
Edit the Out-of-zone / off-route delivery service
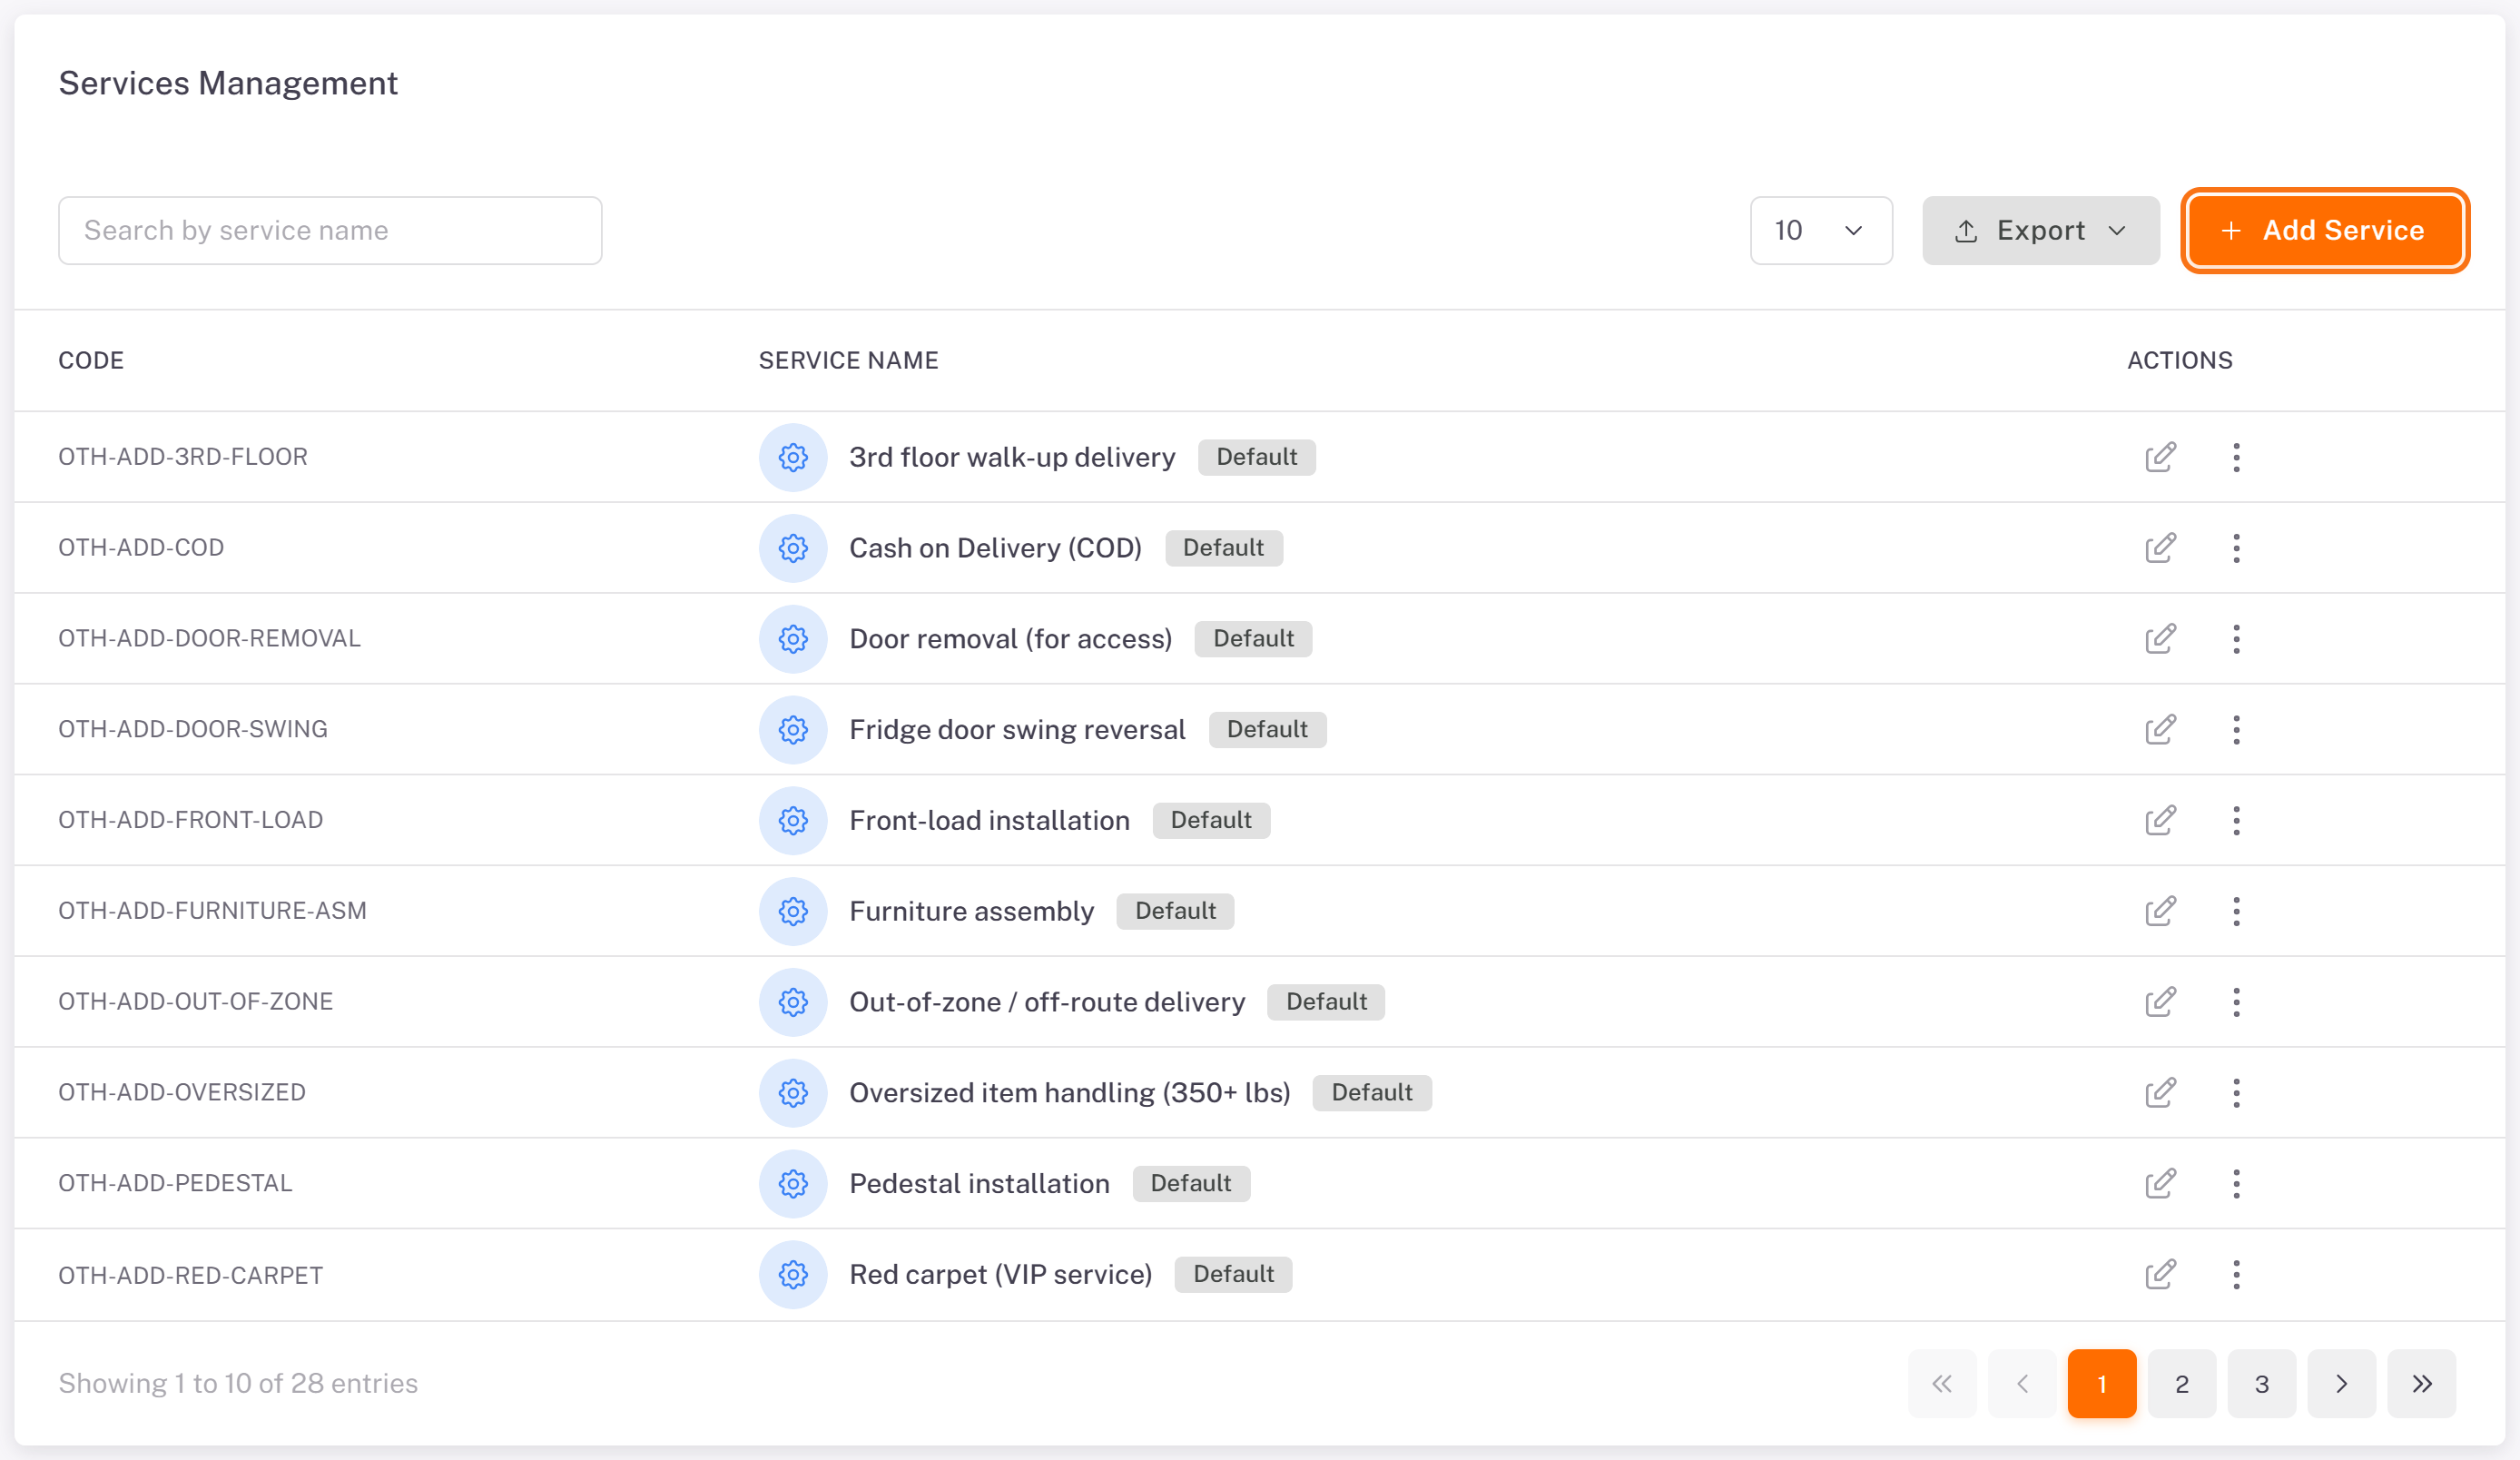tap(2160, 1002)
